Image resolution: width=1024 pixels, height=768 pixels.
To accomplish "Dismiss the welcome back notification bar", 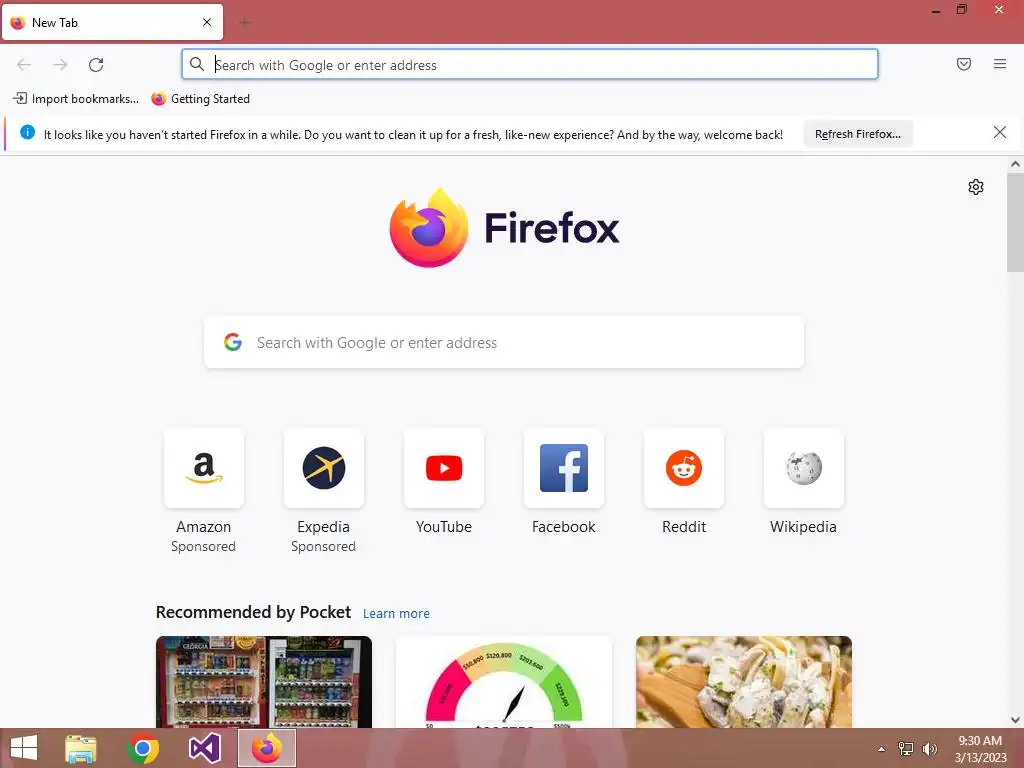I will 999,133.
